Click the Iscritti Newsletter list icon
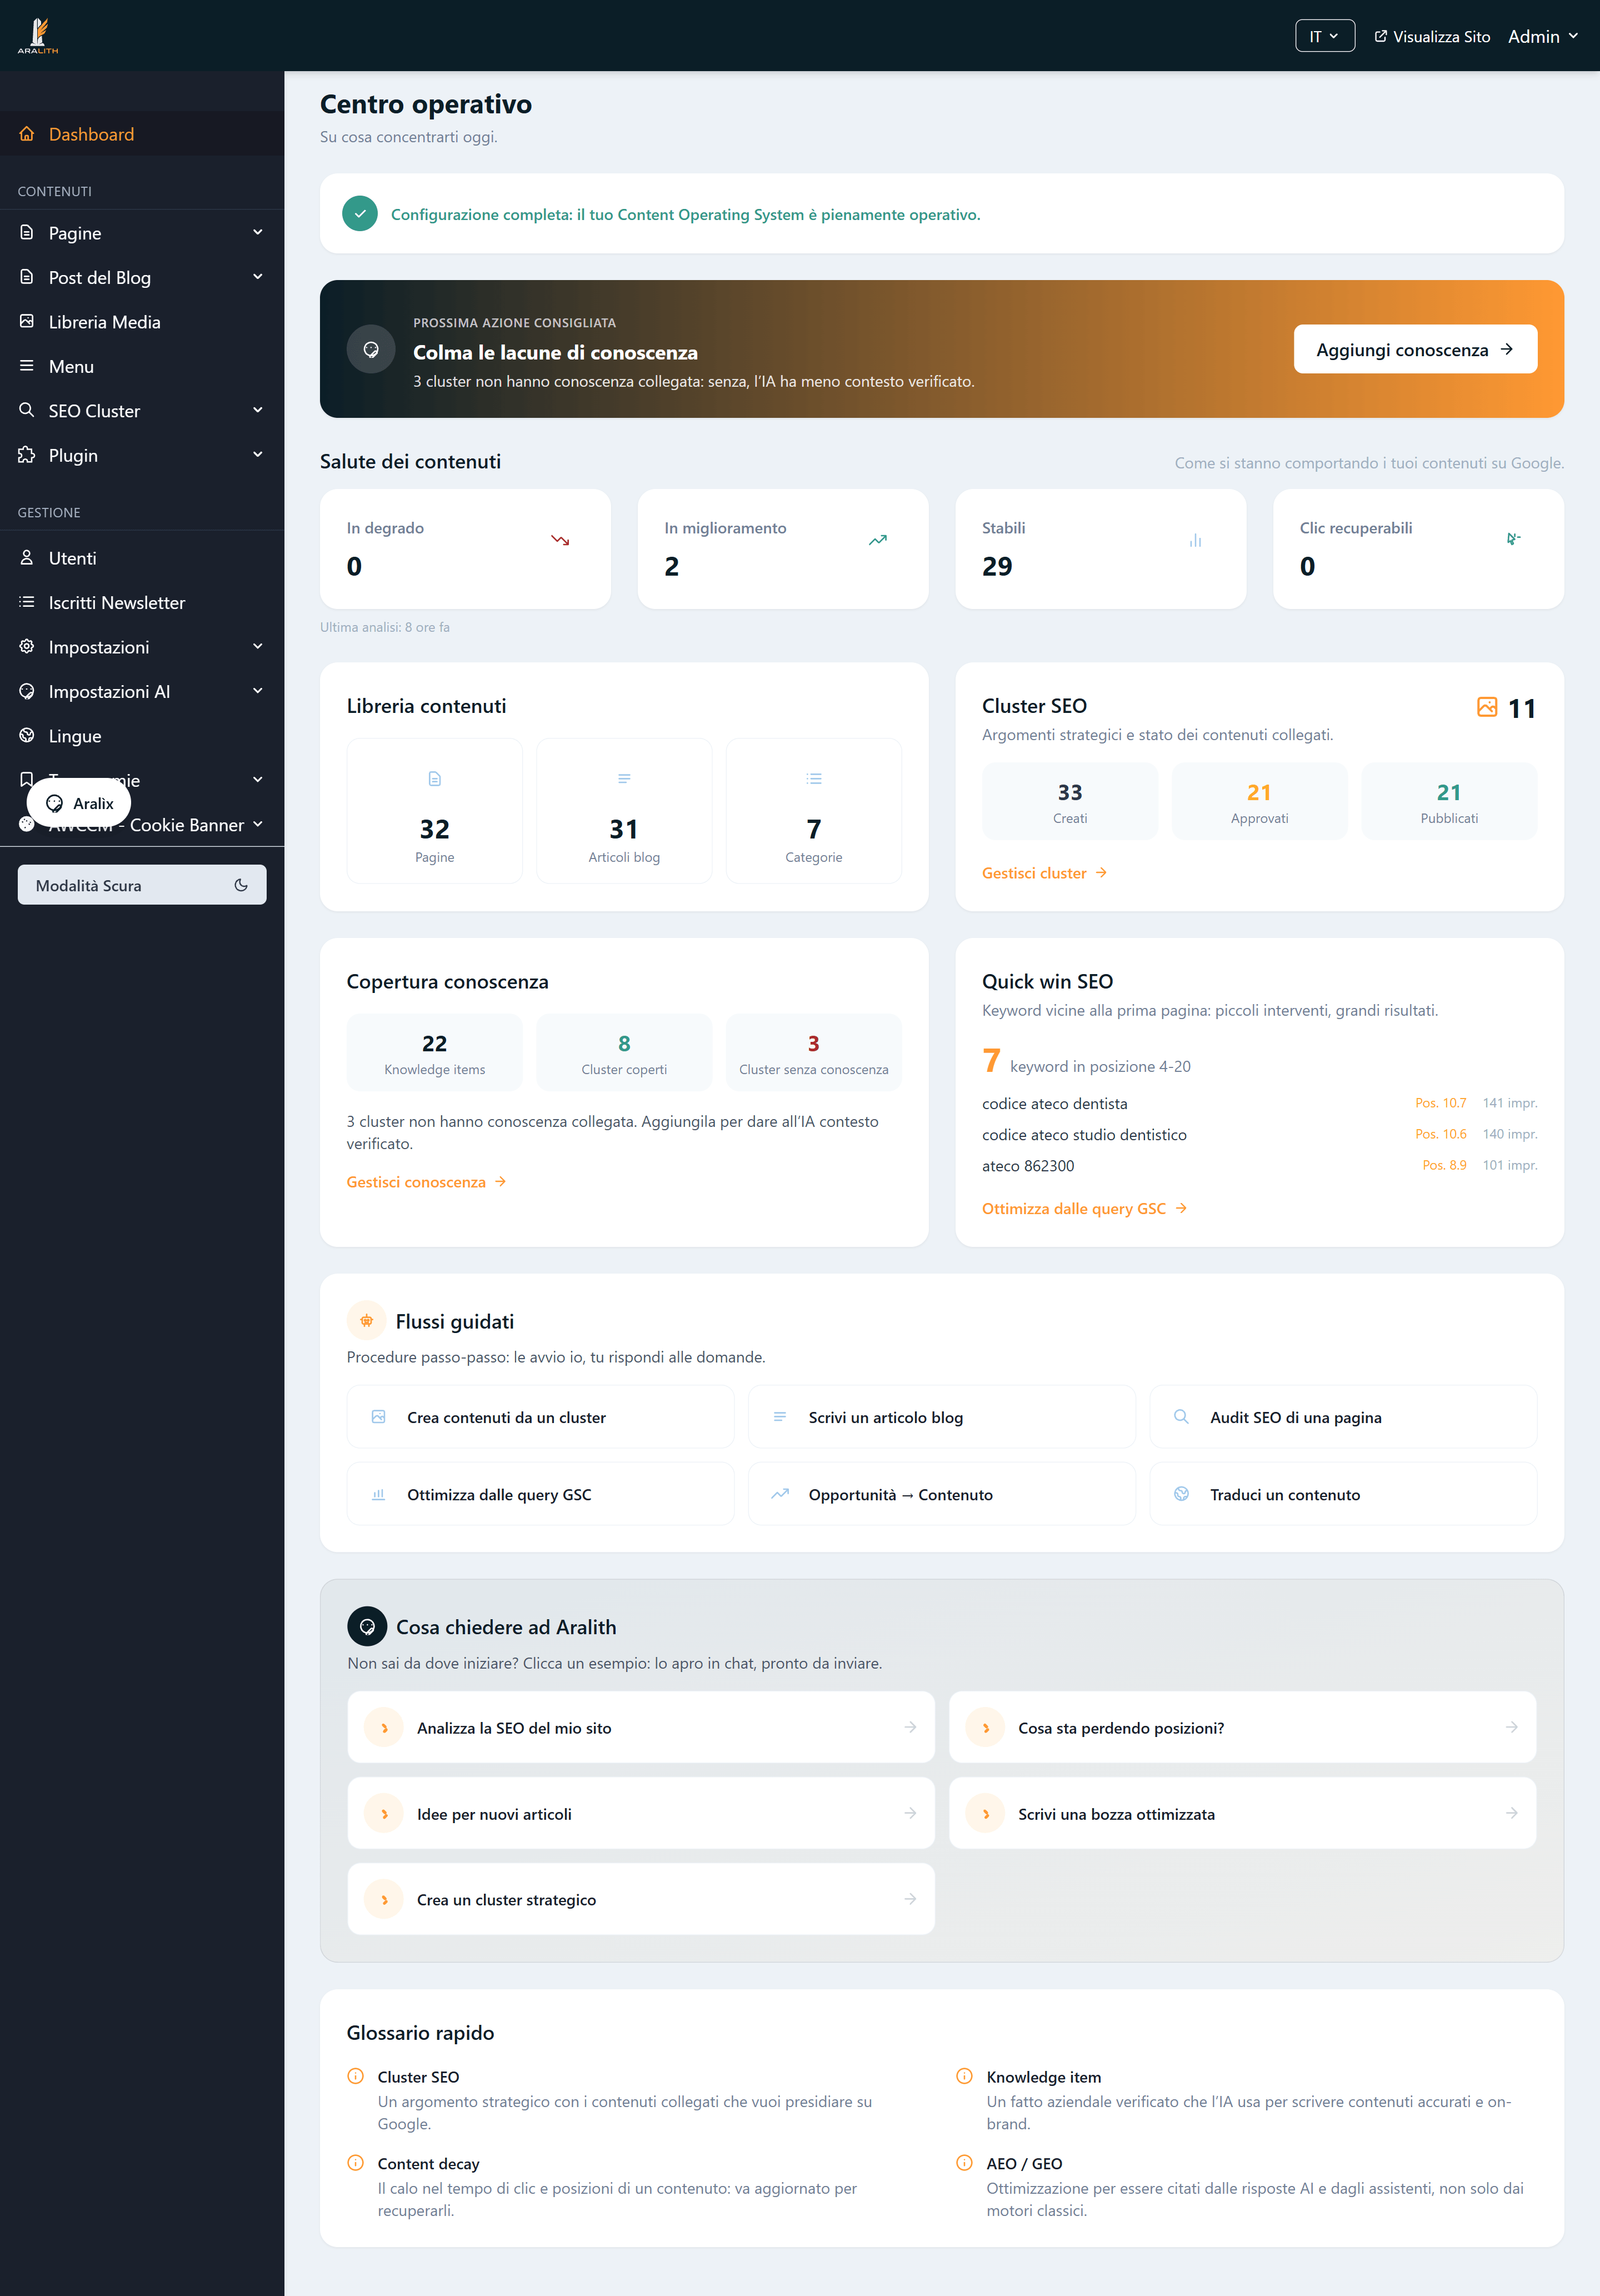This screenshot has height=2296, width=1600. pos(27,602)
